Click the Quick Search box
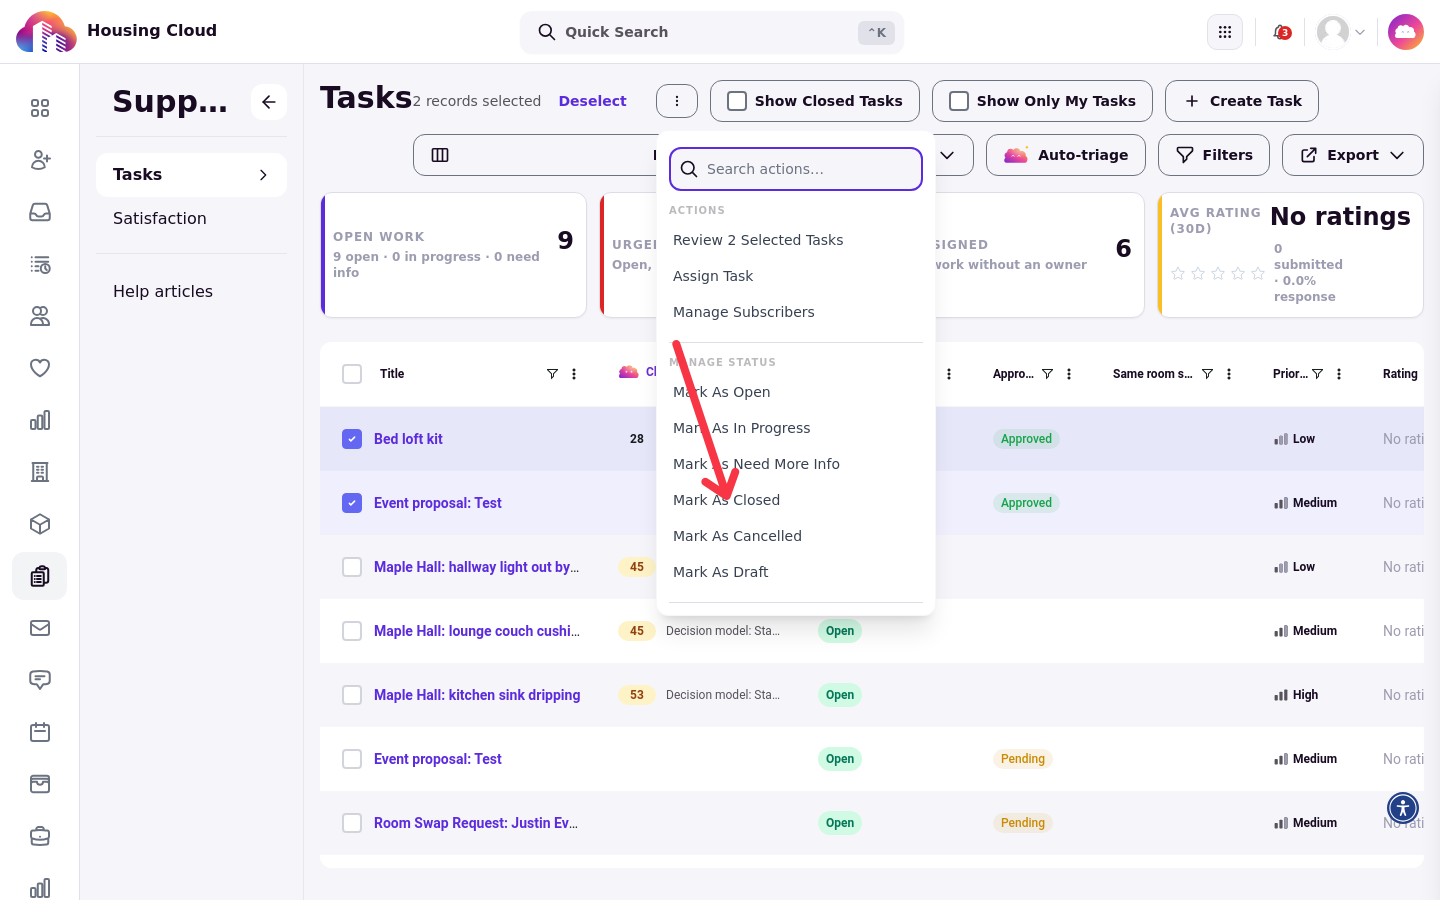Viewport: 1440px width, 900px height. pos(712,32)
